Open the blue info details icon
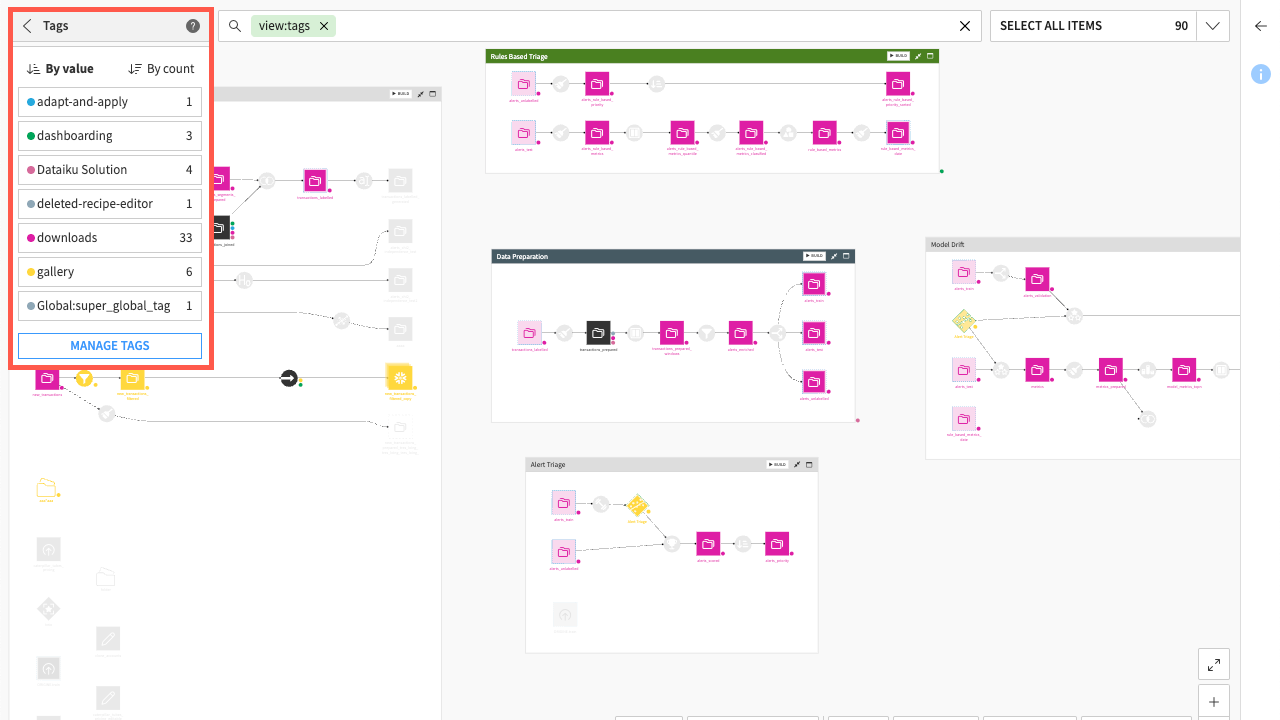Viewport: 1280px width, 720px height. (1261, 73)
